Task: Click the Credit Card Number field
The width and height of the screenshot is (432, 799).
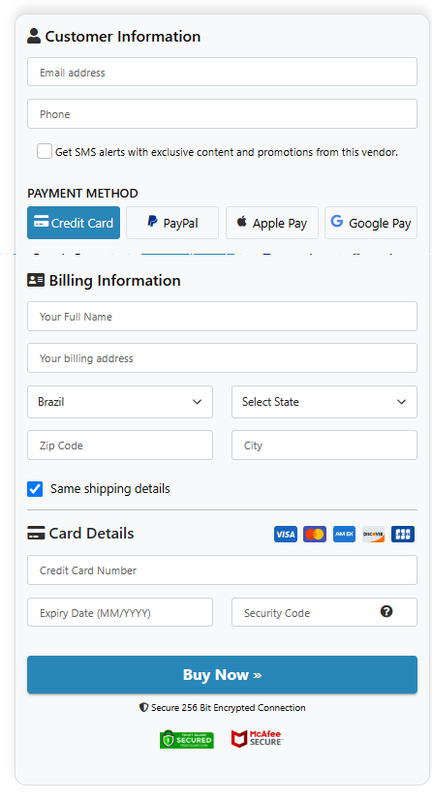Action: [222, 570]
